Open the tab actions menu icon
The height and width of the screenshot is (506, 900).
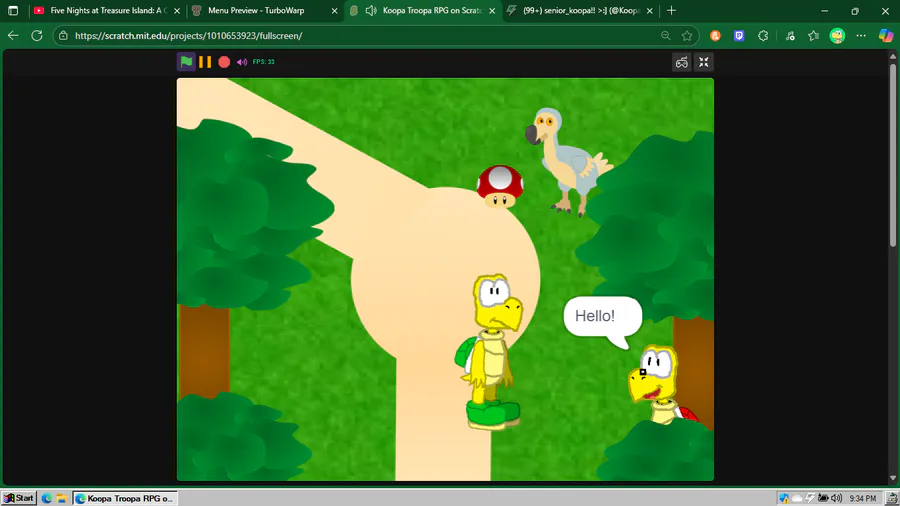point(13,10)
